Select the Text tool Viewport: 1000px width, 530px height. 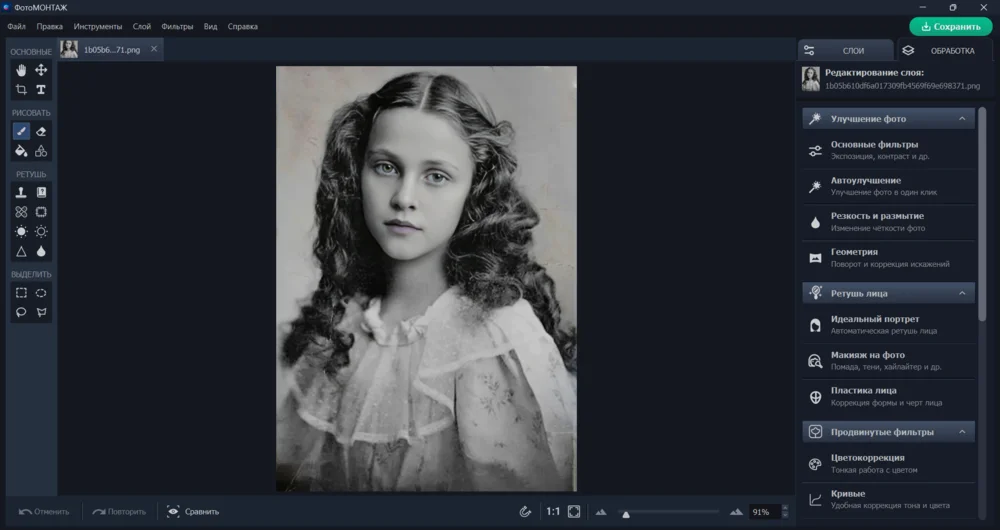pos(41,90)
